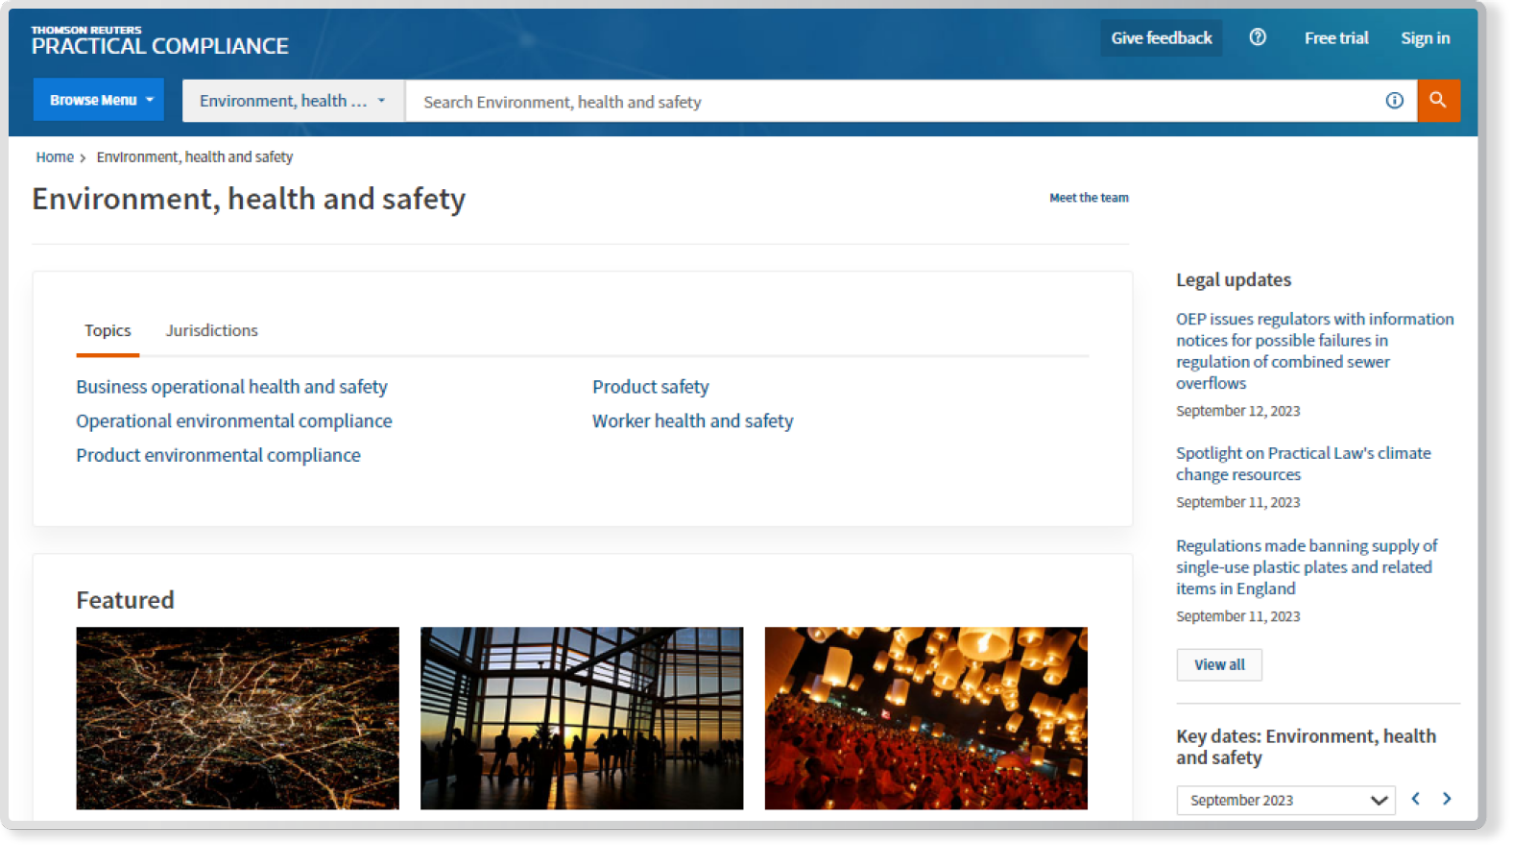Go to previous month in key dates
This screenshot has width=1536, height=864.
click(1415, 798)
